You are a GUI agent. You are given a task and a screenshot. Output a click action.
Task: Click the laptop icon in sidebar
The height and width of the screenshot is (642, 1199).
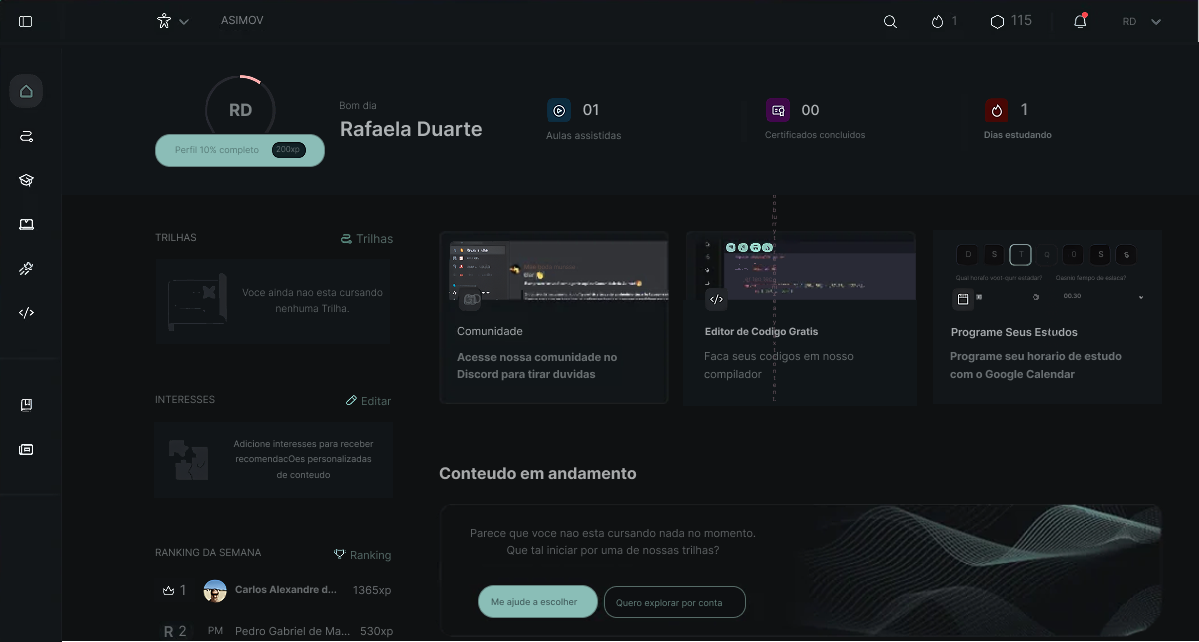point(26,224)
